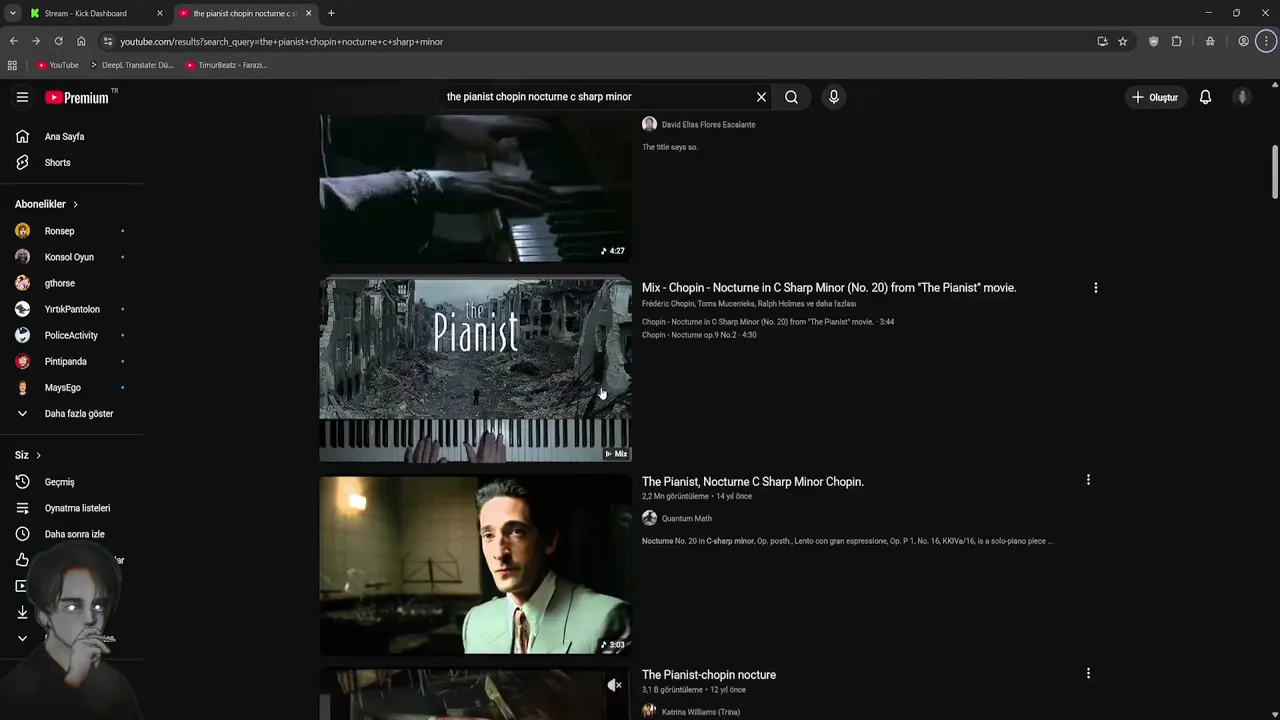Open the YırtıkPantolon channel
Viewport: 1280px width, 720px height.
click(x=72, y=309)
